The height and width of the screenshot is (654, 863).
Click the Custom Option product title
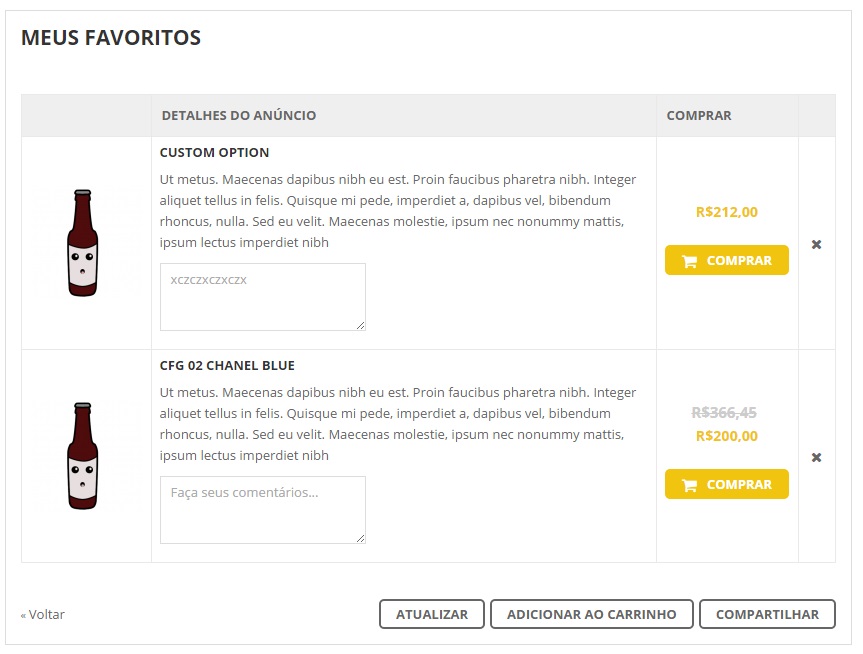tap(214, 153)
